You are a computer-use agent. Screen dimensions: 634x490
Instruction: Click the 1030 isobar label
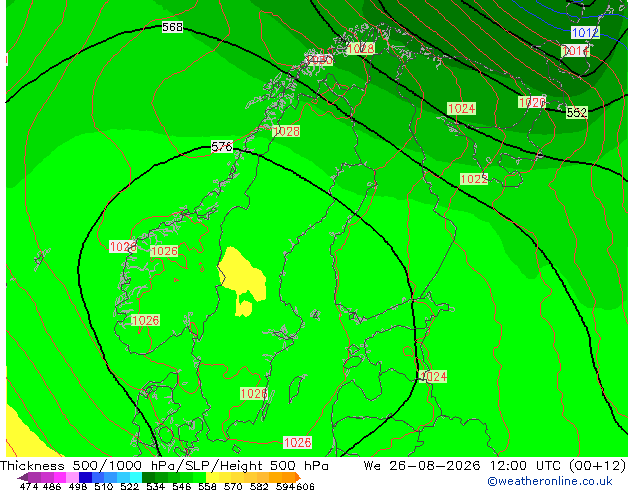pos(319,60)
